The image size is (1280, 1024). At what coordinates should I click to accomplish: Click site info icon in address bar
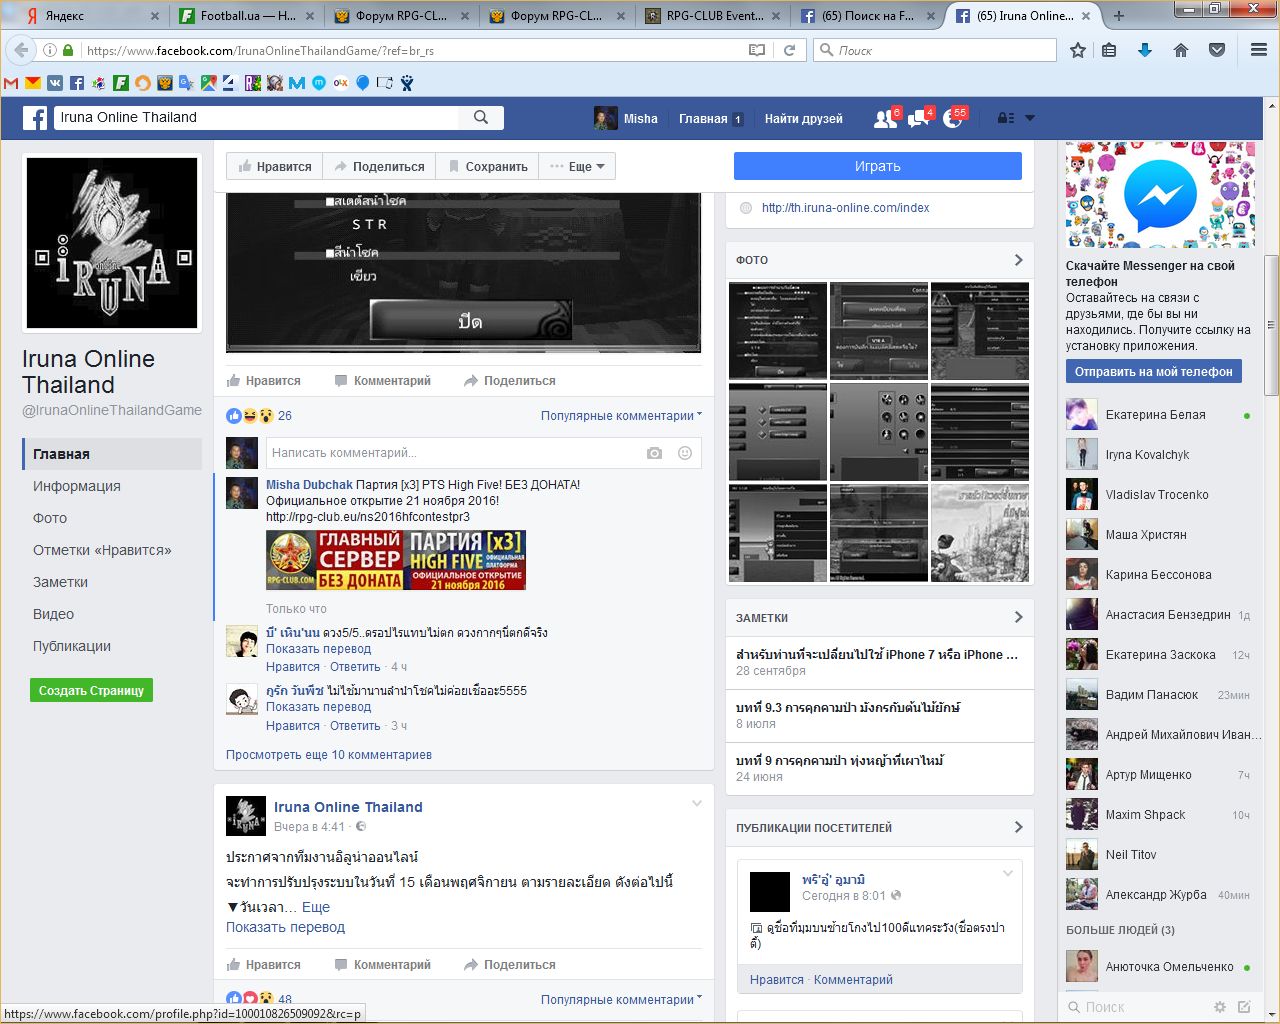click(x=49, y=50)
